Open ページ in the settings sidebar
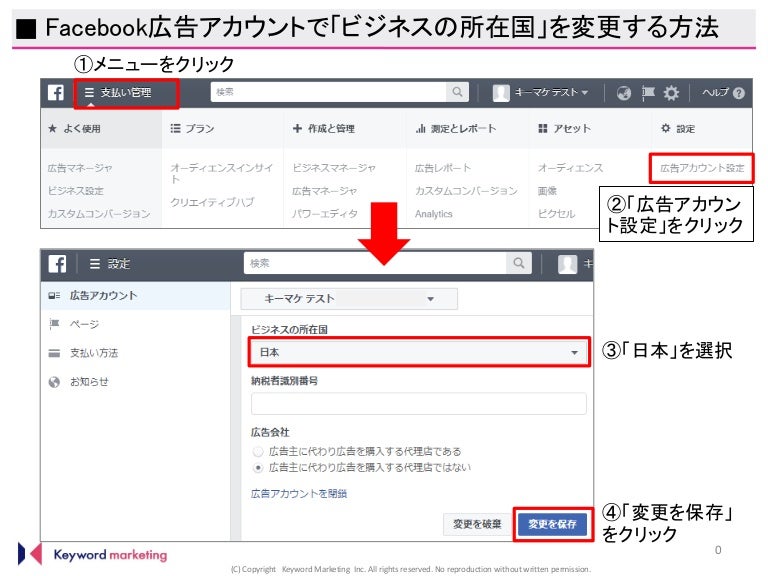This screenshot has height=576, width=768. [84, 324]
